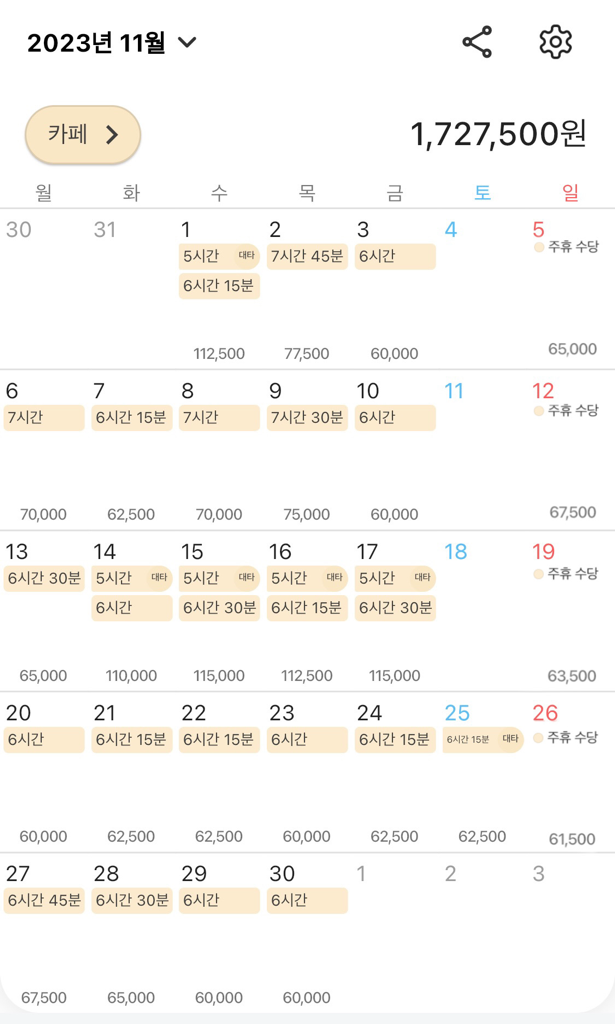Open the 6시간 30분 shift on November 13
The height and width of the screenshot is (1024, 615).
pyautogui.click(x=44, y=579)
